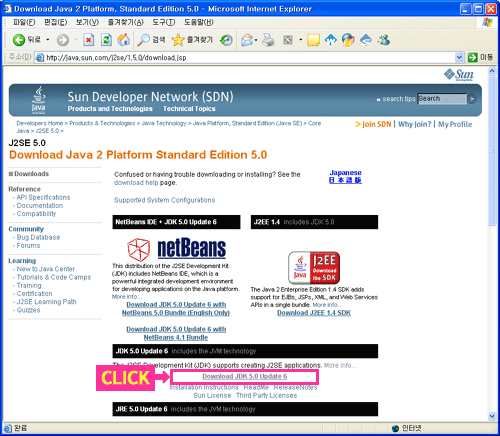500x436 pixels.
Task: Click Download J2EE 1.4 SDK link
Action: (x=314, y=313)
